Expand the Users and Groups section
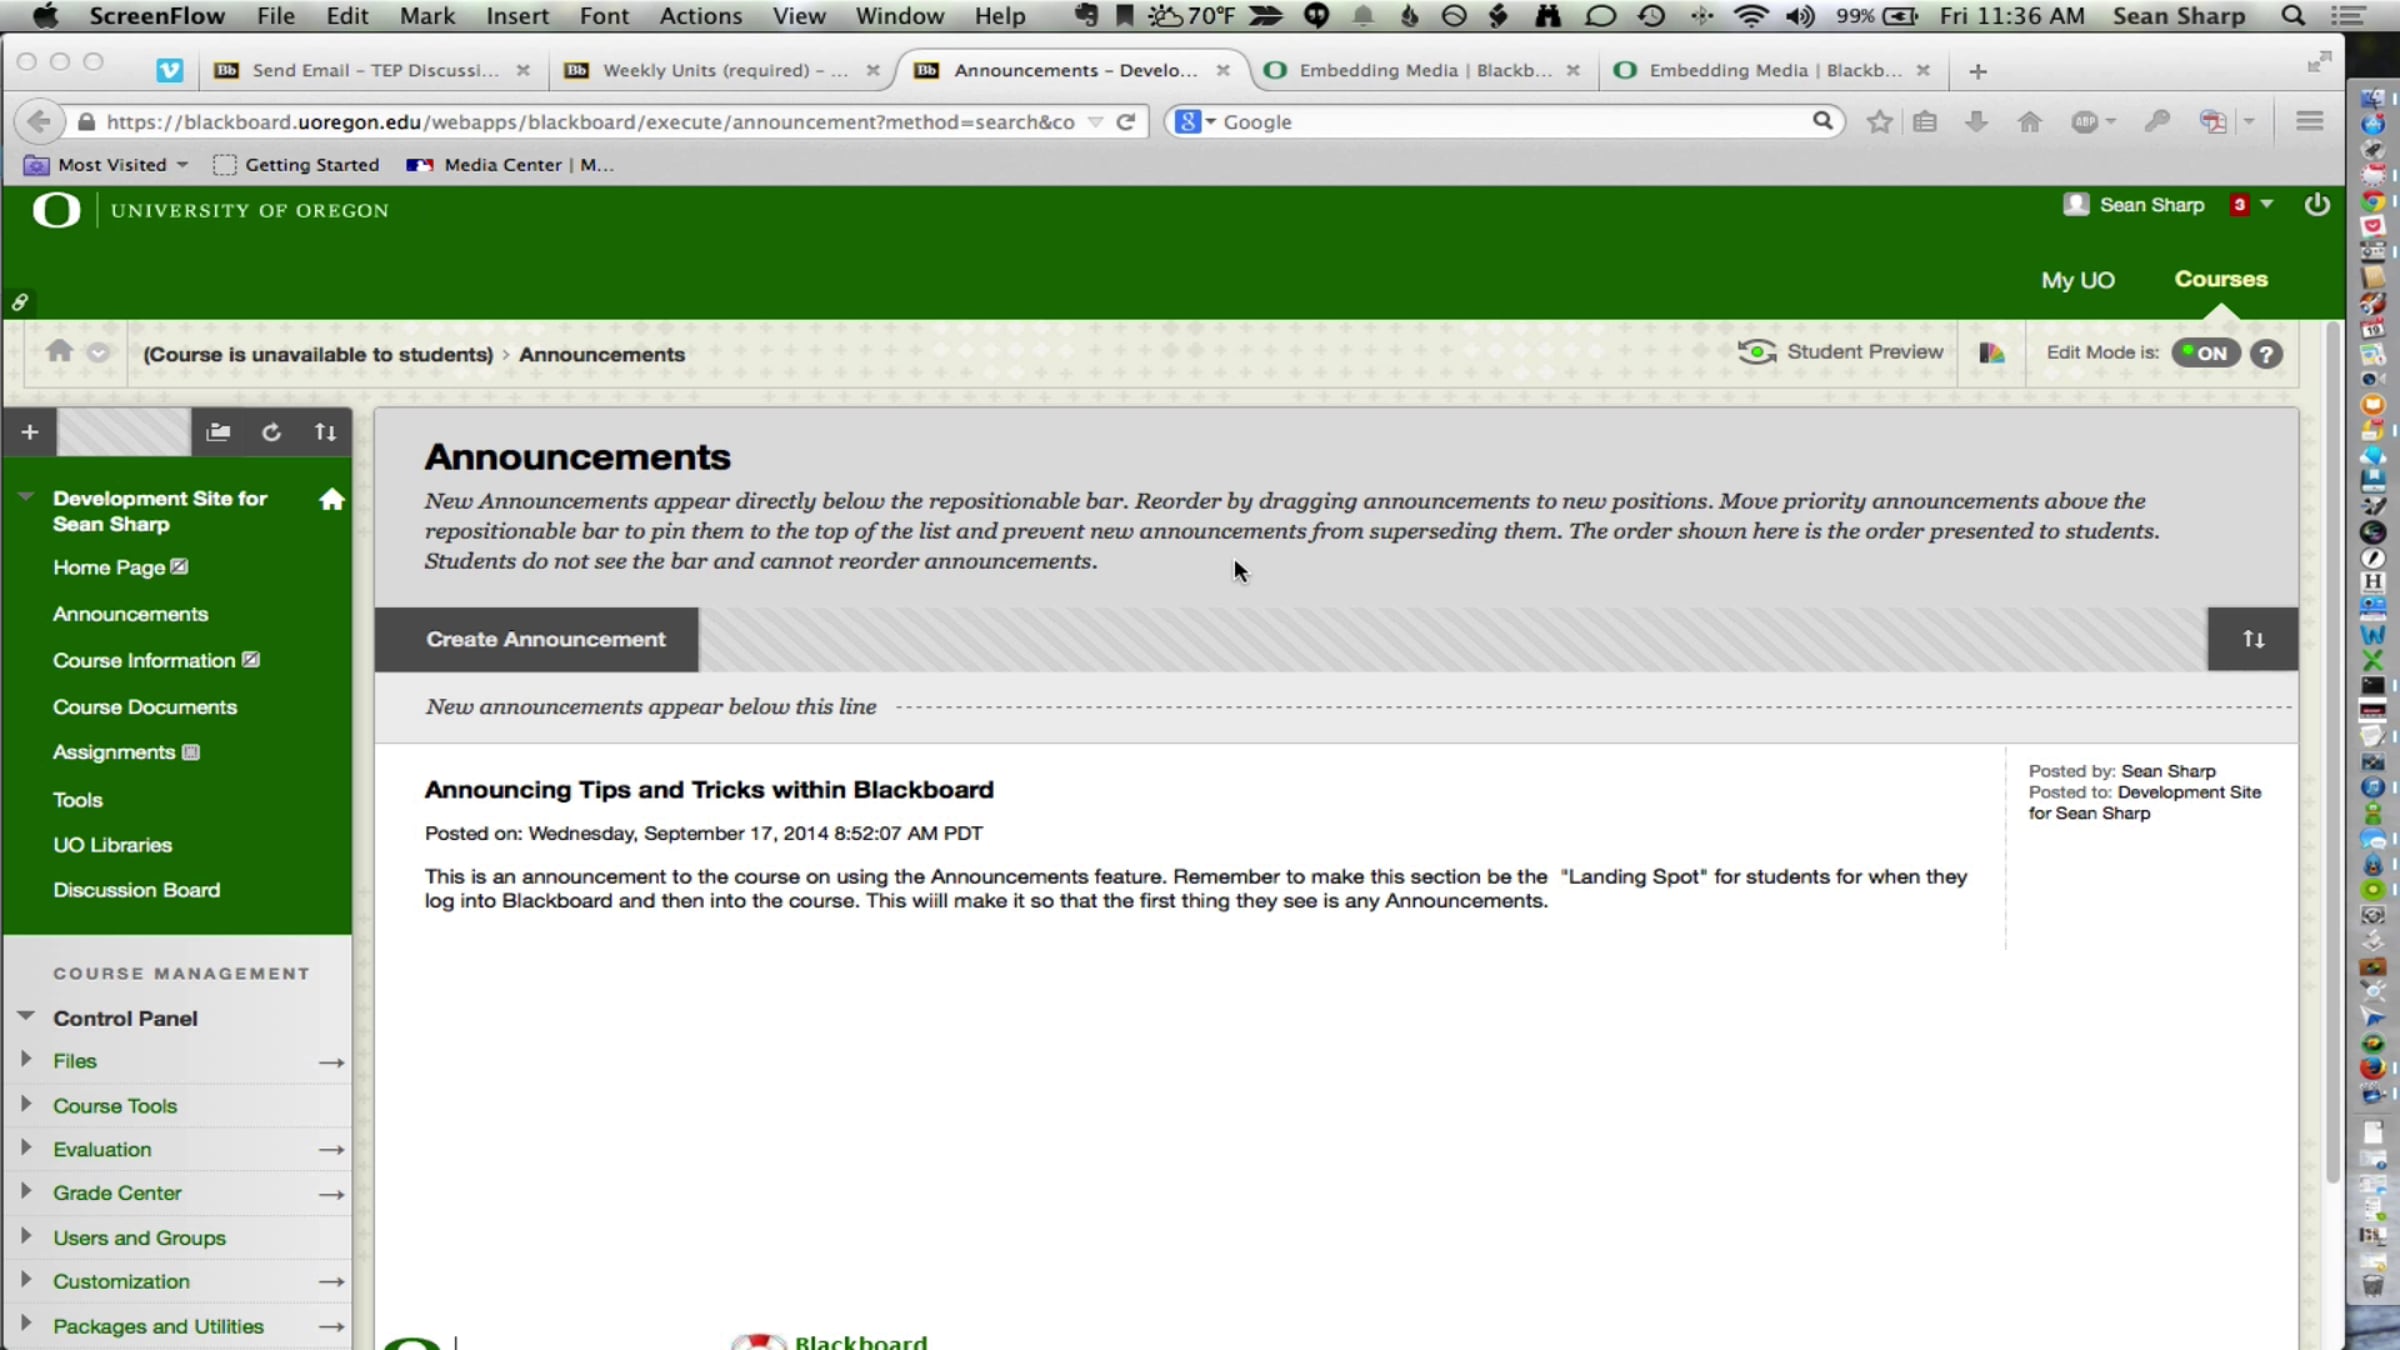 click(26, 1236)
